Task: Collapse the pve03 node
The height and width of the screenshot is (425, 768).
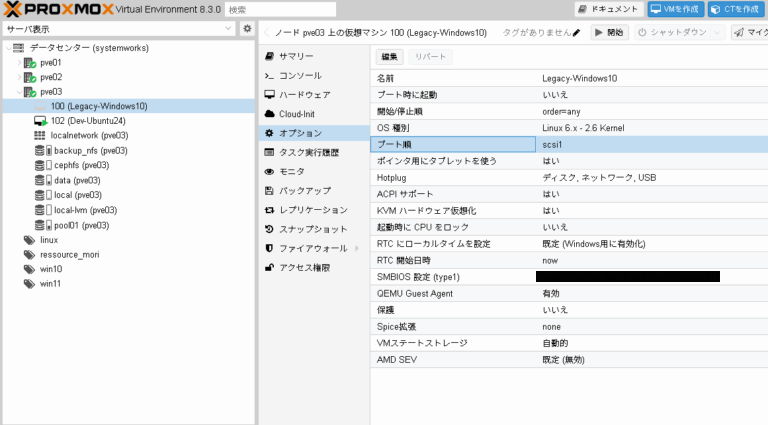Action: tap(19, 92)
